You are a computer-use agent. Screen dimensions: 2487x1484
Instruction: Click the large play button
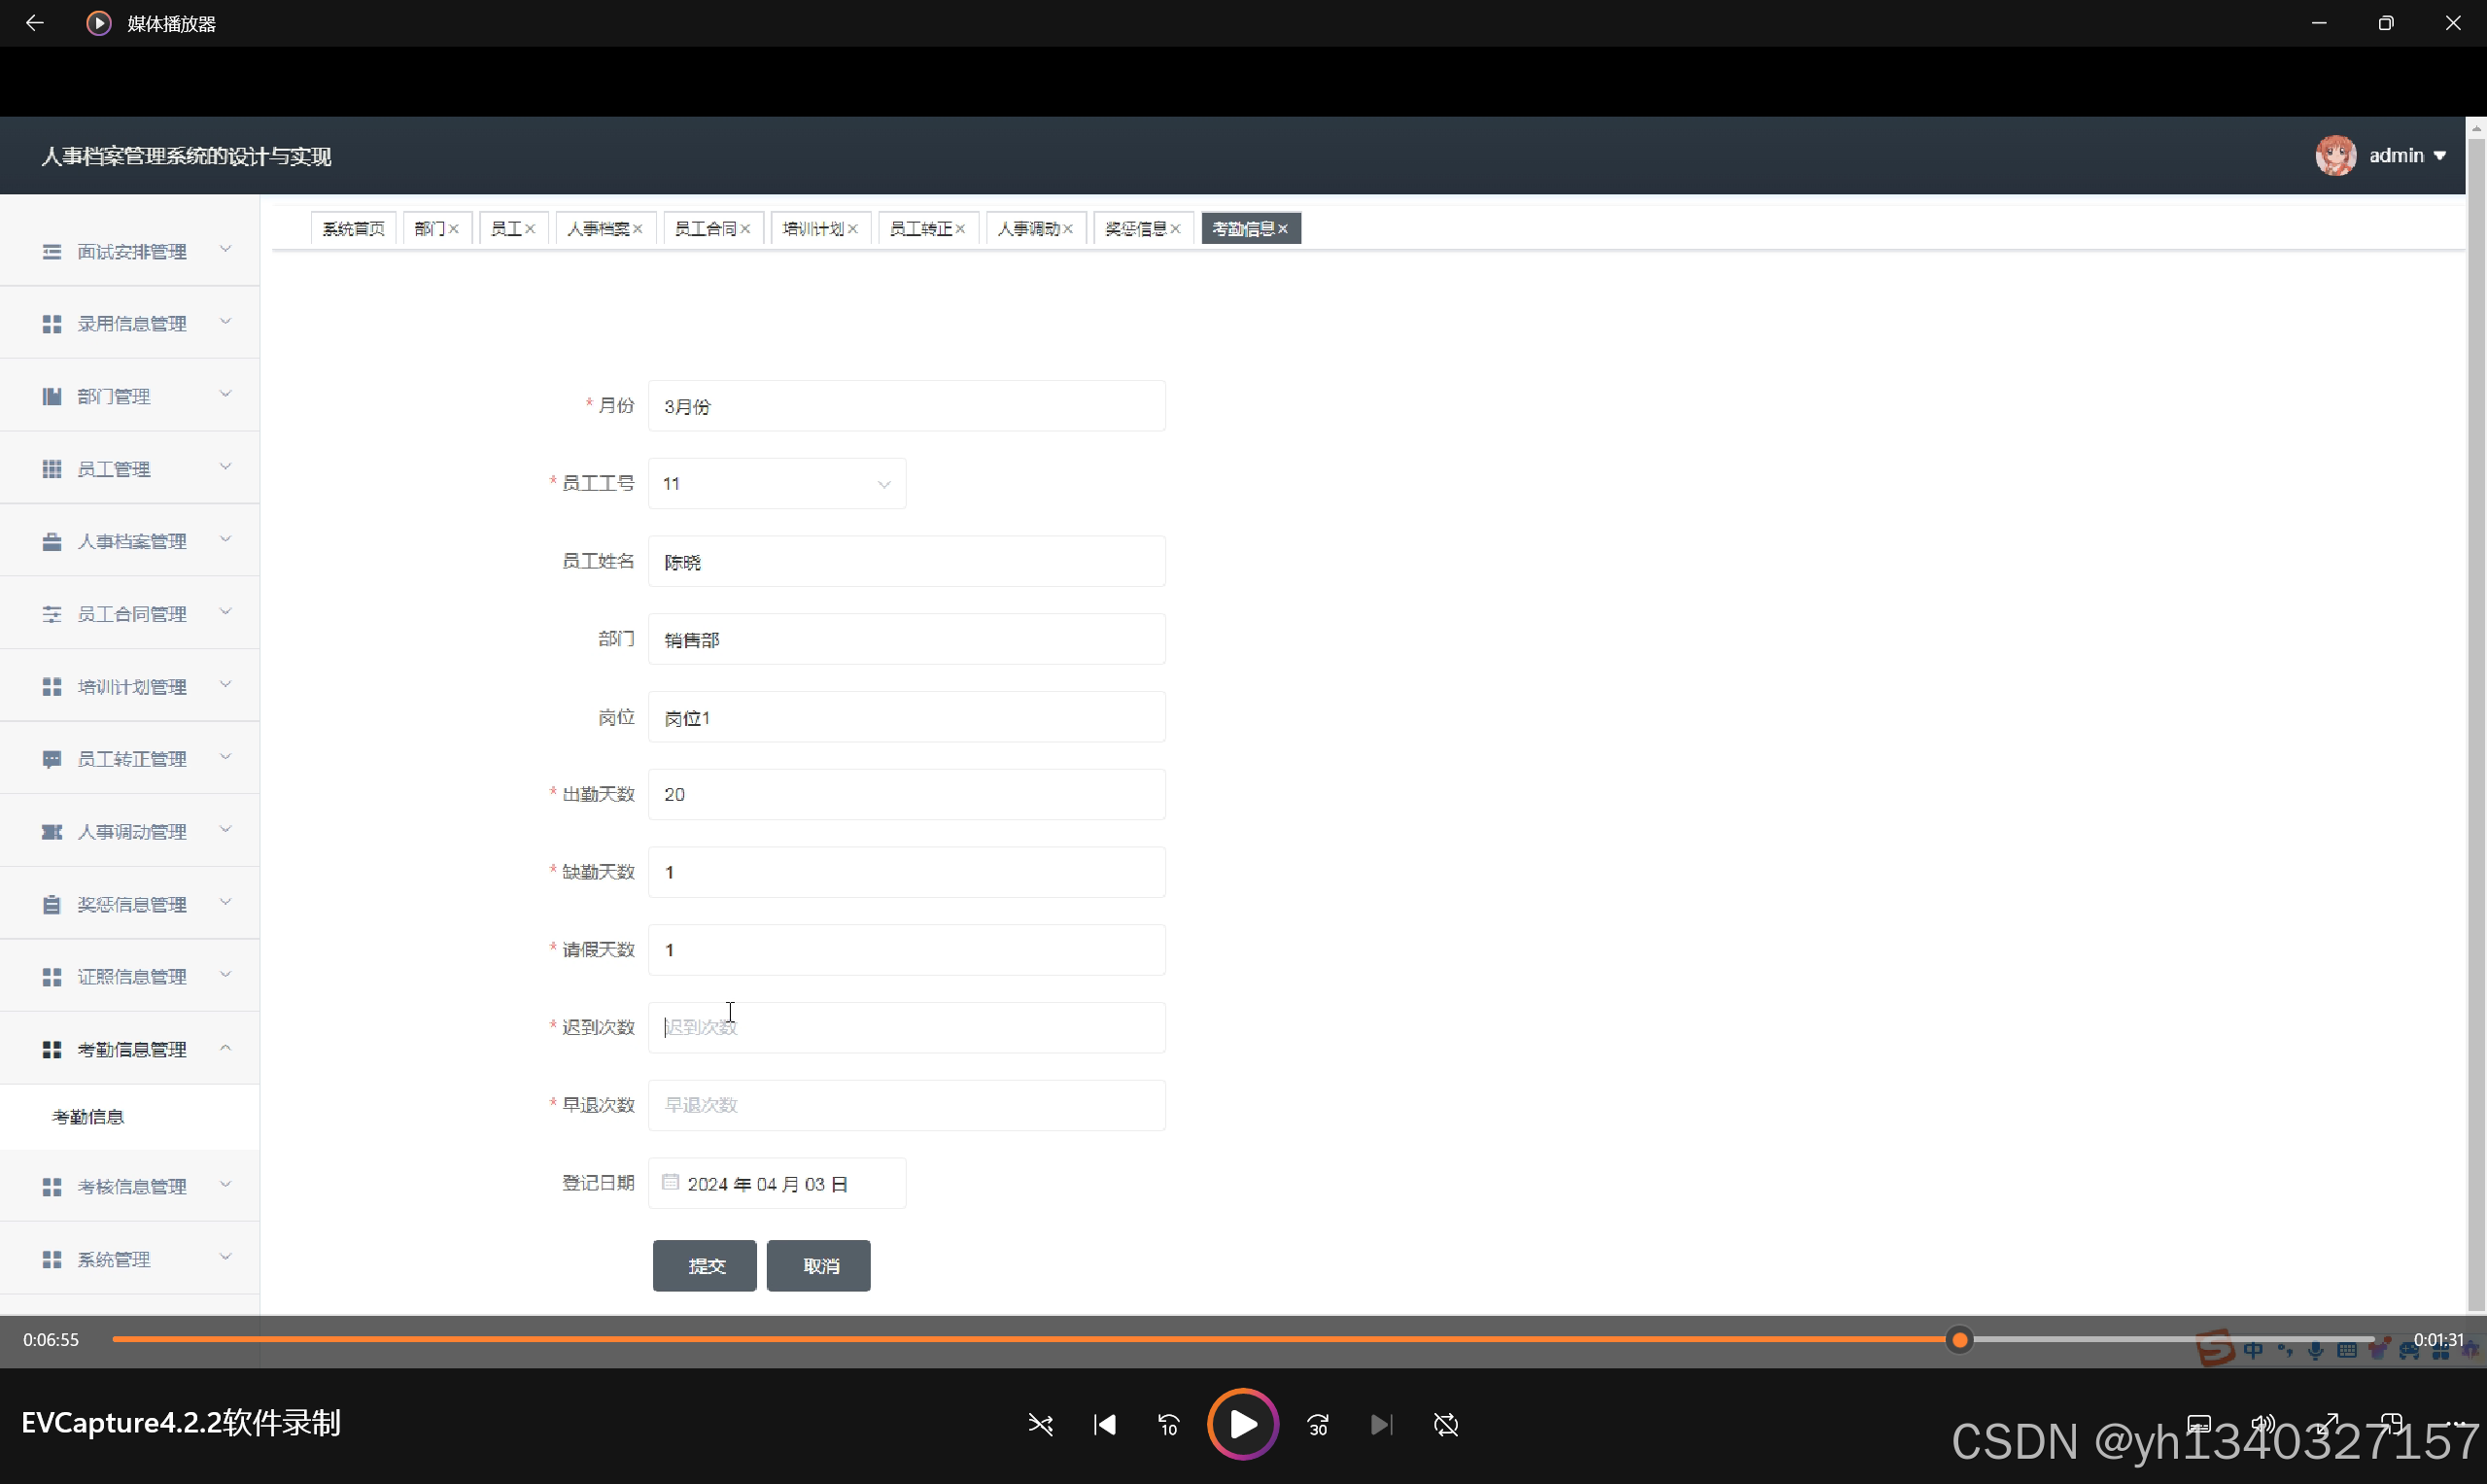click(x=1242, y=1424)
